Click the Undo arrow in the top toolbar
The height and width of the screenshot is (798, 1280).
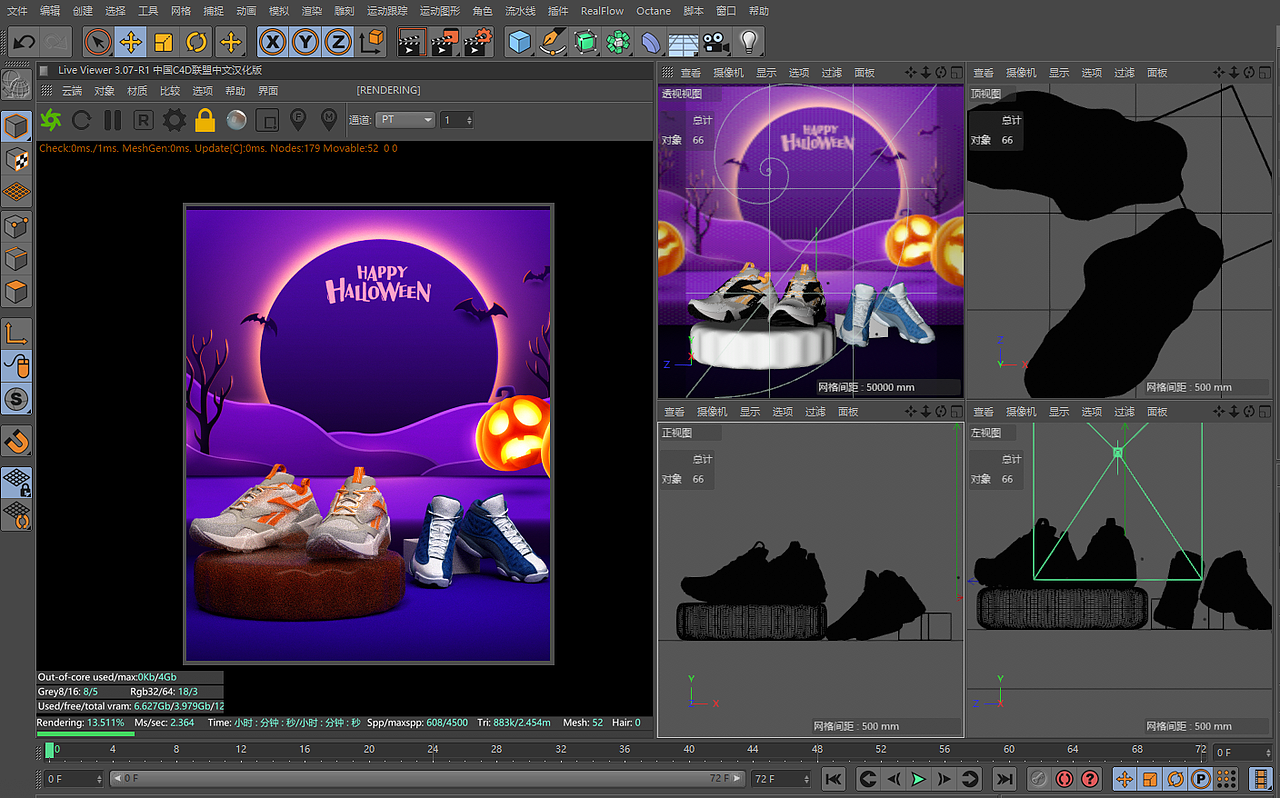(x=24, y=42)
